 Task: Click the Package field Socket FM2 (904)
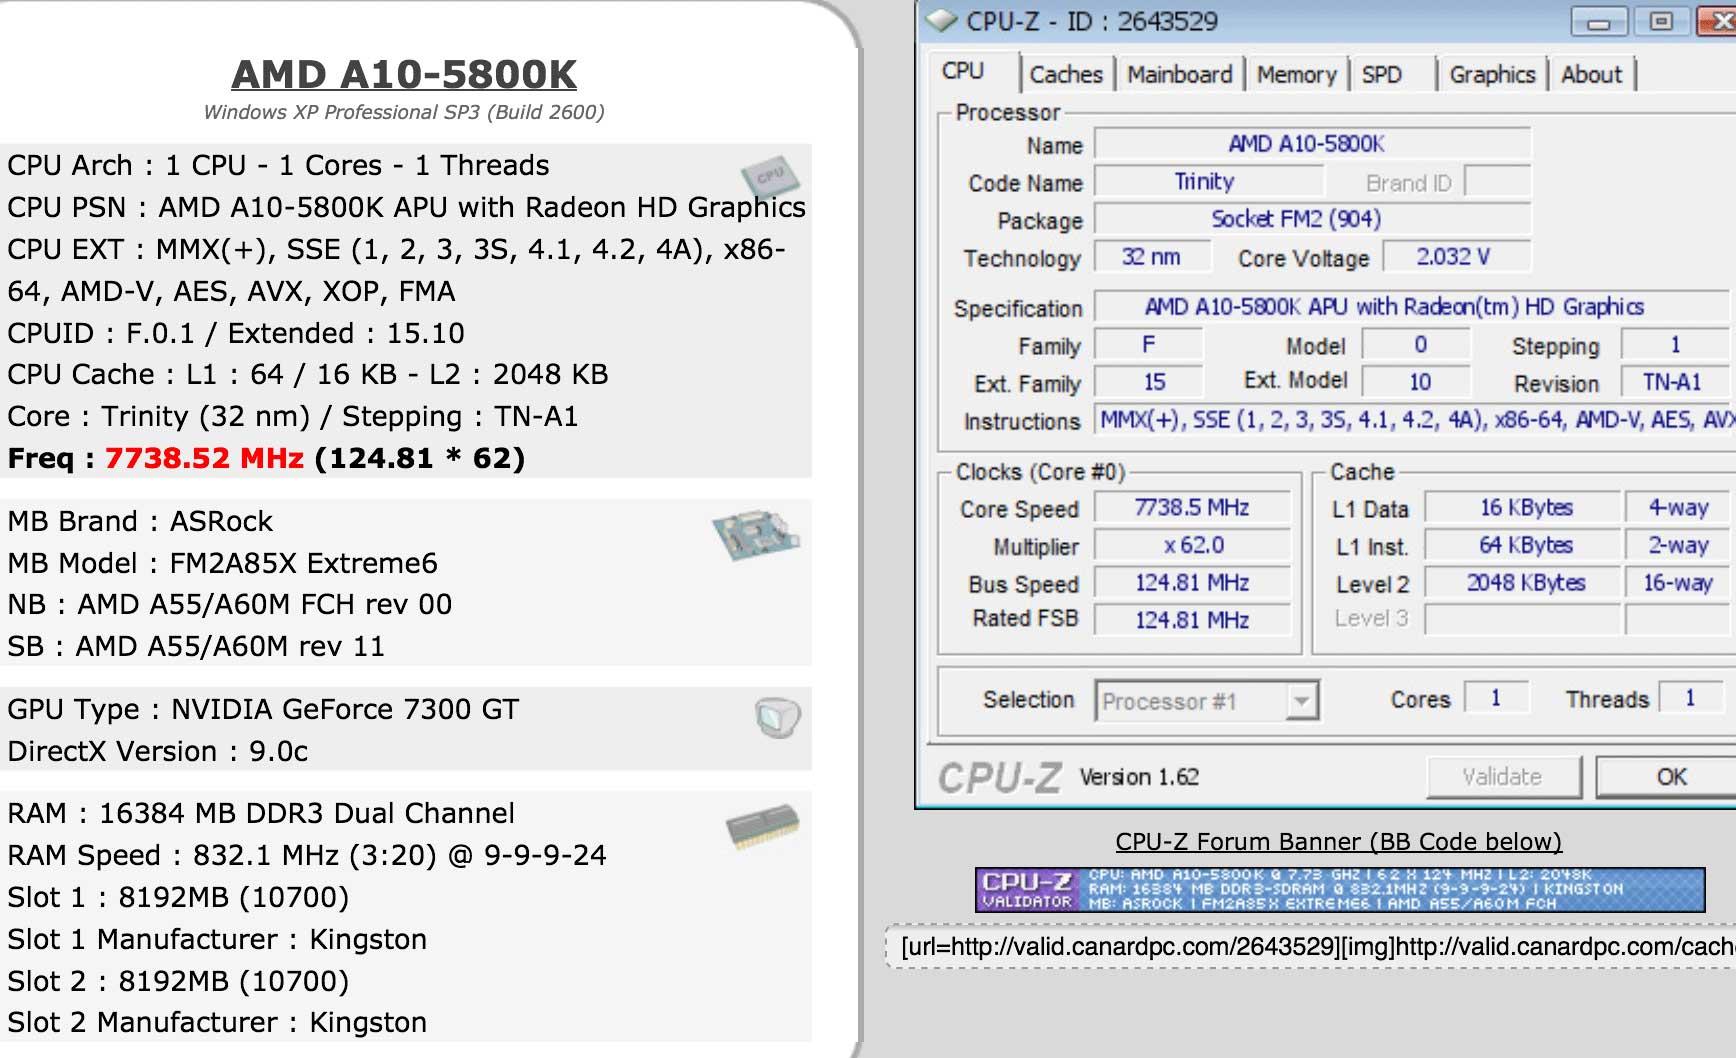(x=1312, y=219)
